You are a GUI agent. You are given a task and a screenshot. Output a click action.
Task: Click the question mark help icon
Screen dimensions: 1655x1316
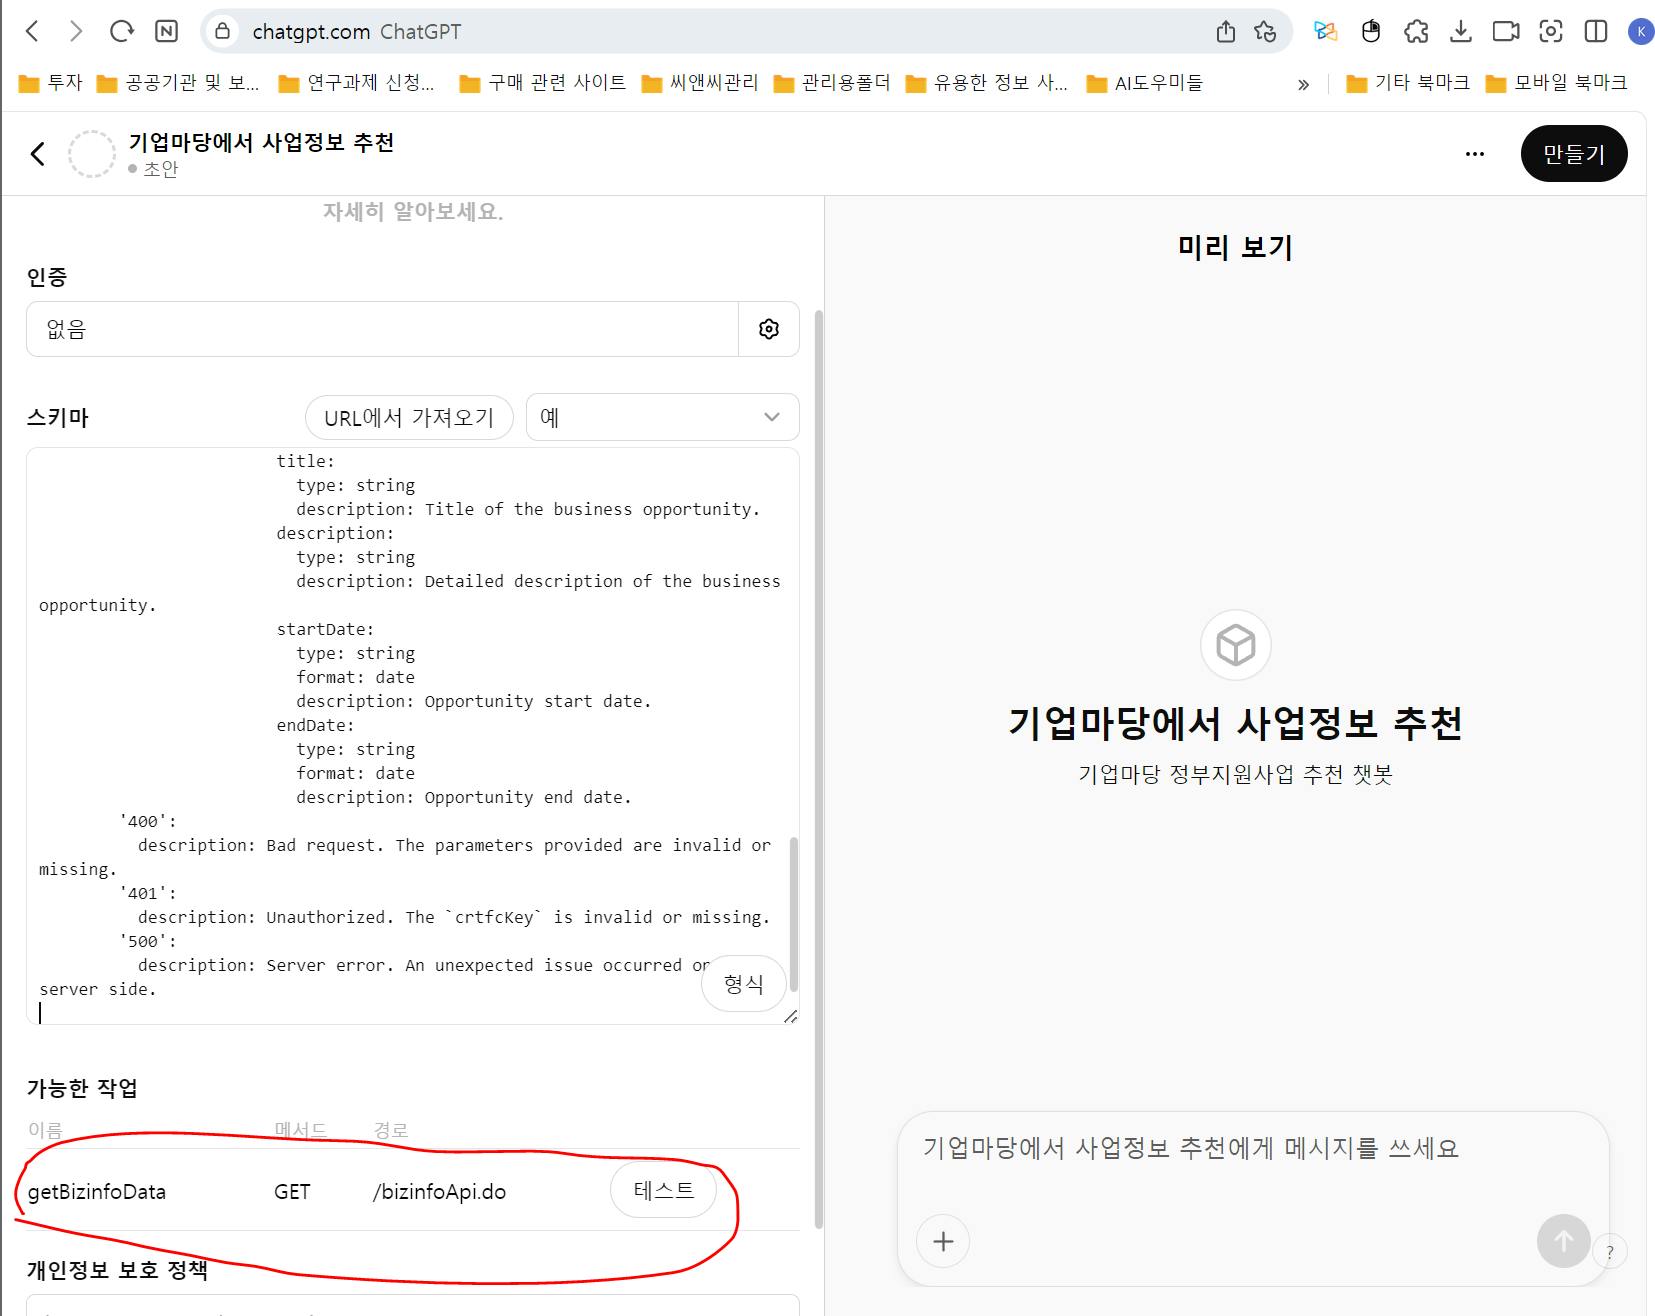(1610, 1252)
